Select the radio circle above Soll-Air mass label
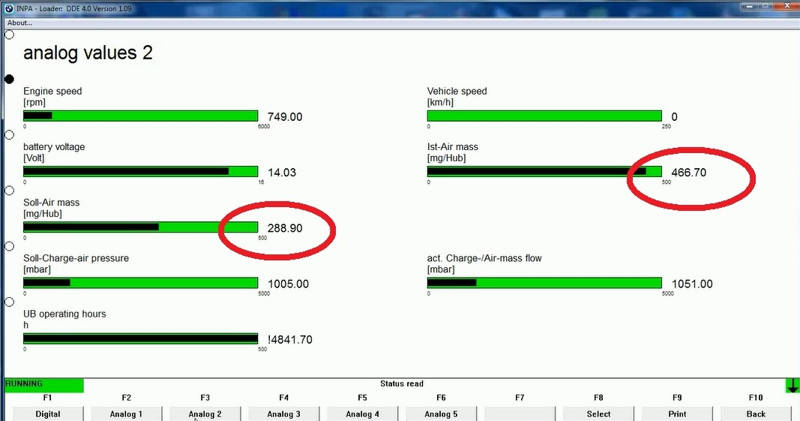The height and width of the screenshot is (421, 800). point(10,190)
